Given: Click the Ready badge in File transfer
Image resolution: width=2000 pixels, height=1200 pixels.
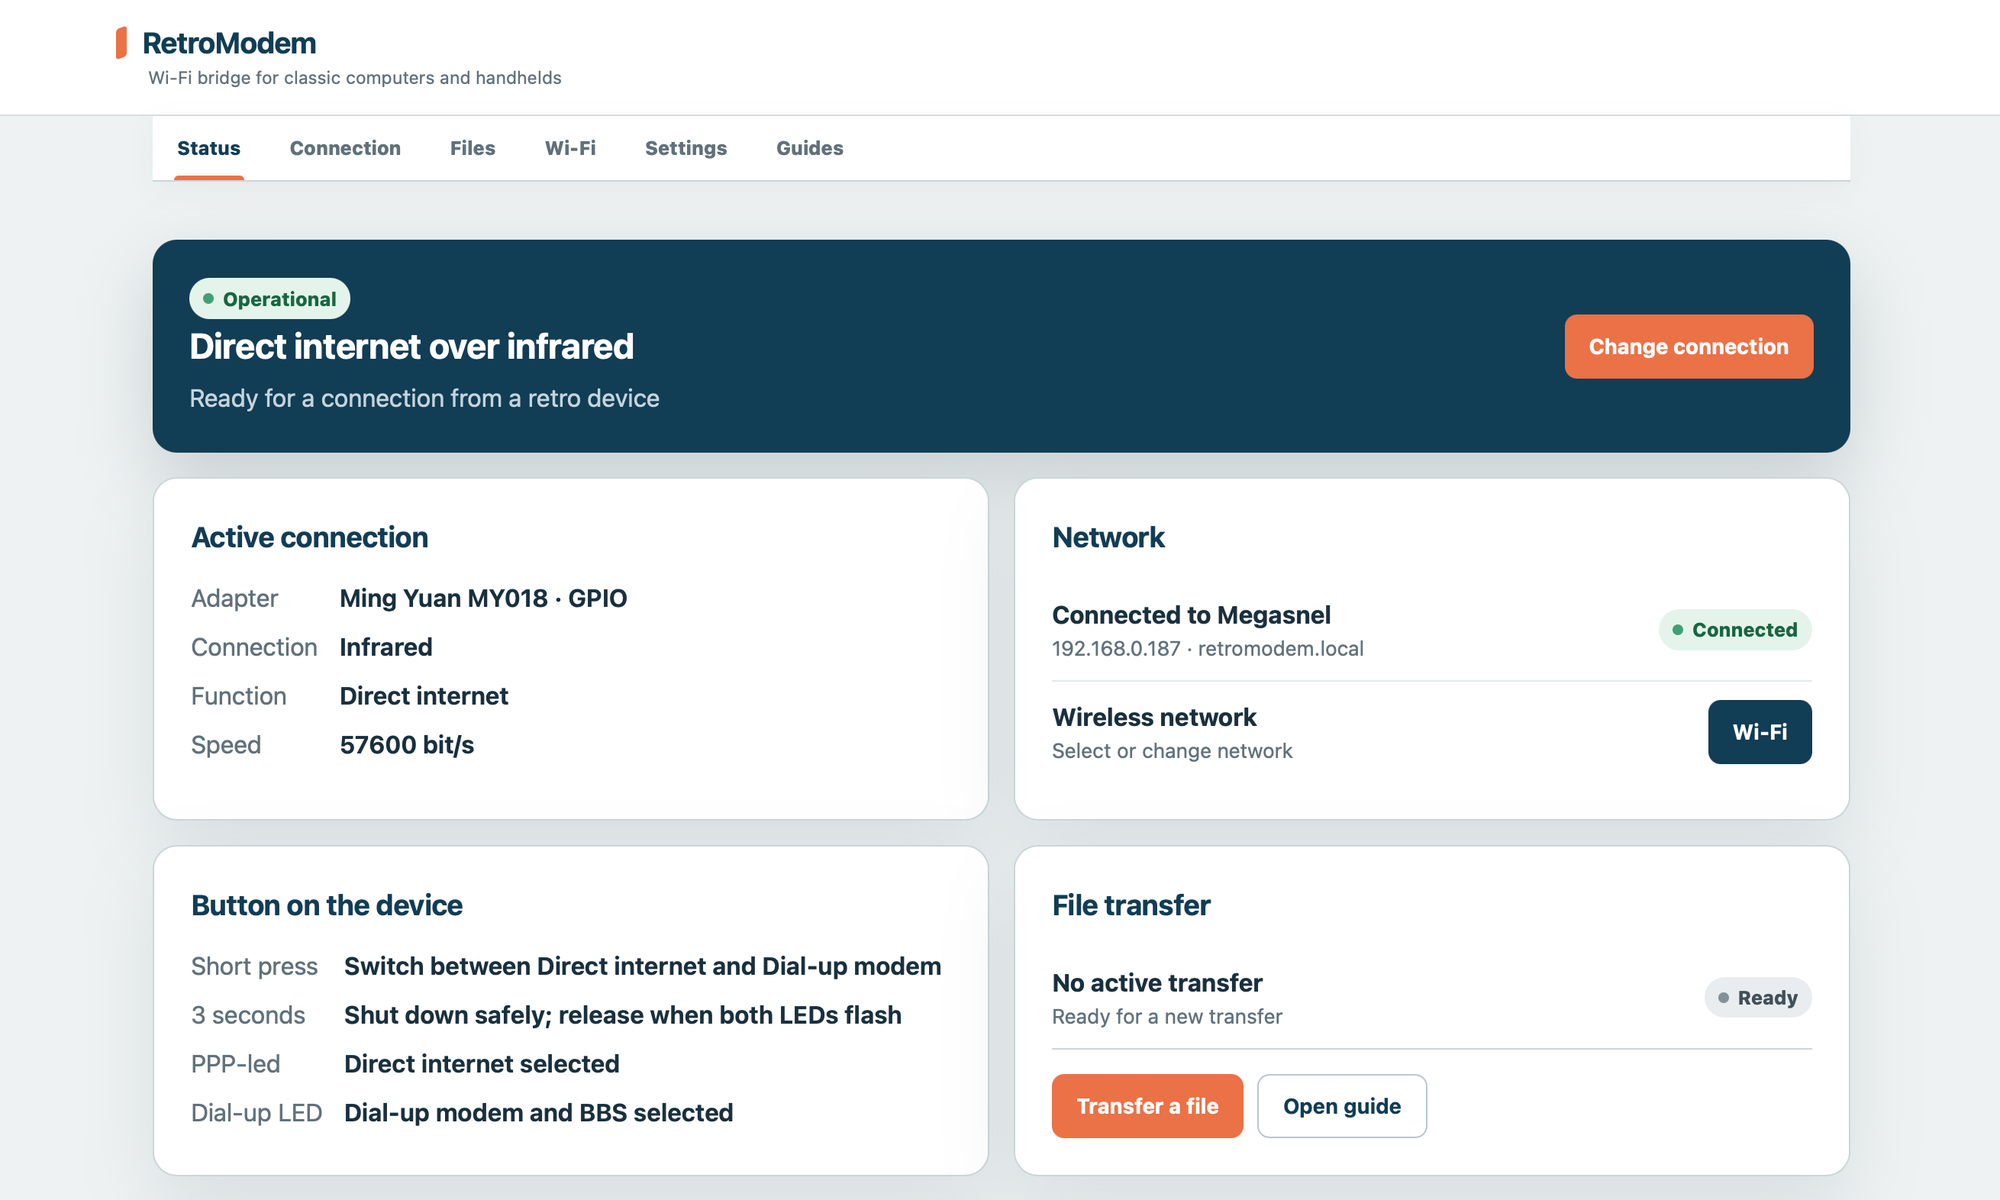Looking at the screenshot, I should click(1758, 998).
